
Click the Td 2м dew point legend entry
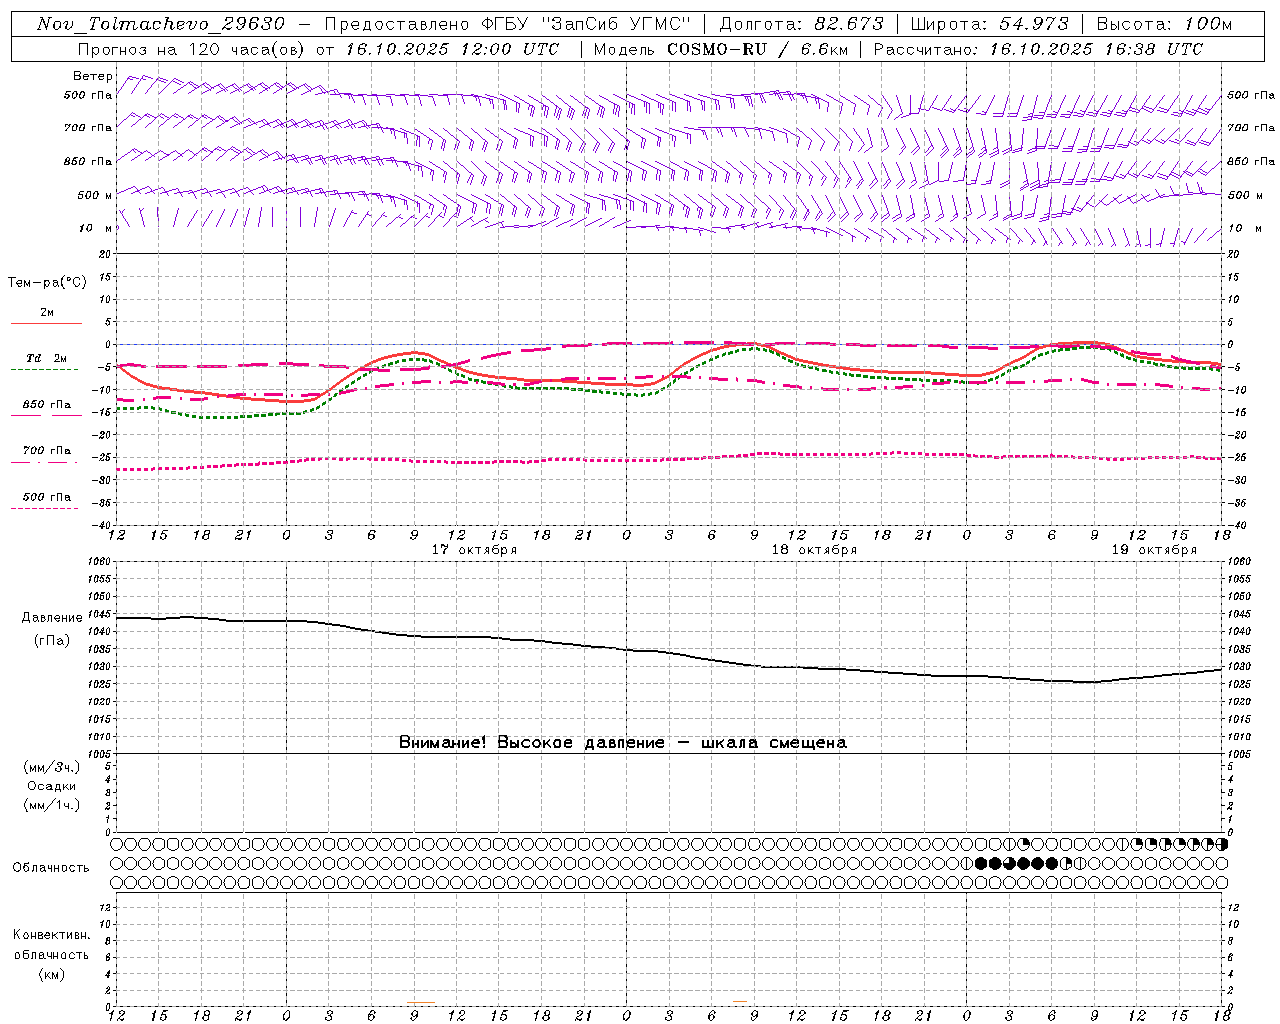tap(46, 358)
